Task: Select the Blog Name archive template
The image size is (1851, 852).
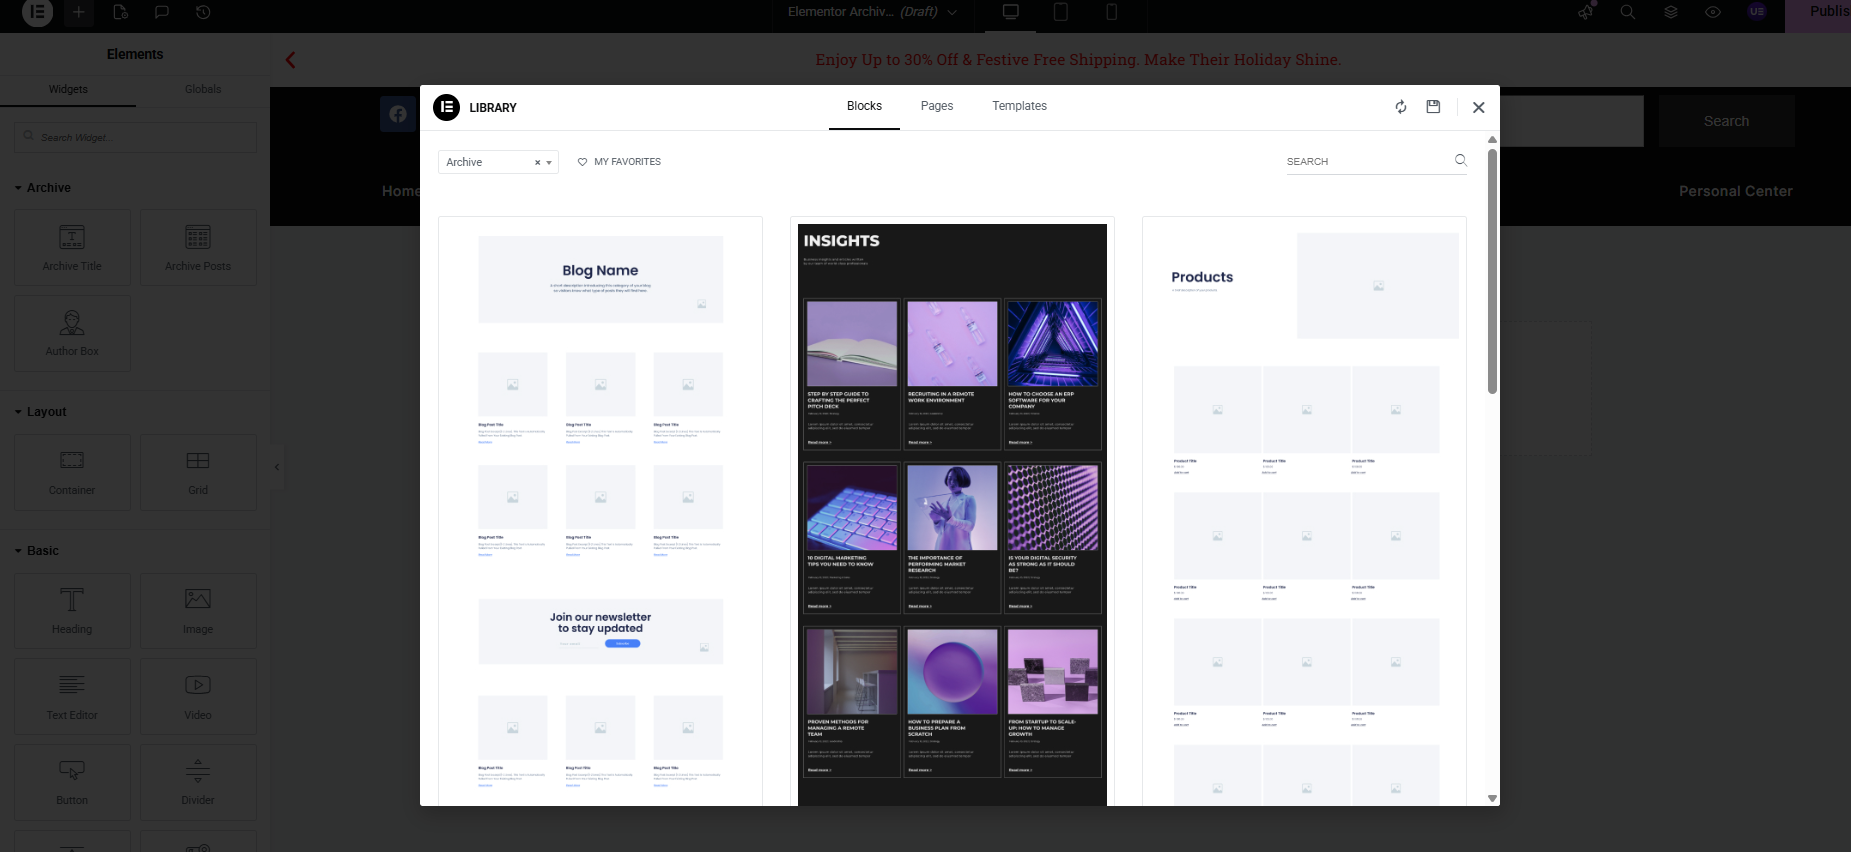Action: [600, 511]
